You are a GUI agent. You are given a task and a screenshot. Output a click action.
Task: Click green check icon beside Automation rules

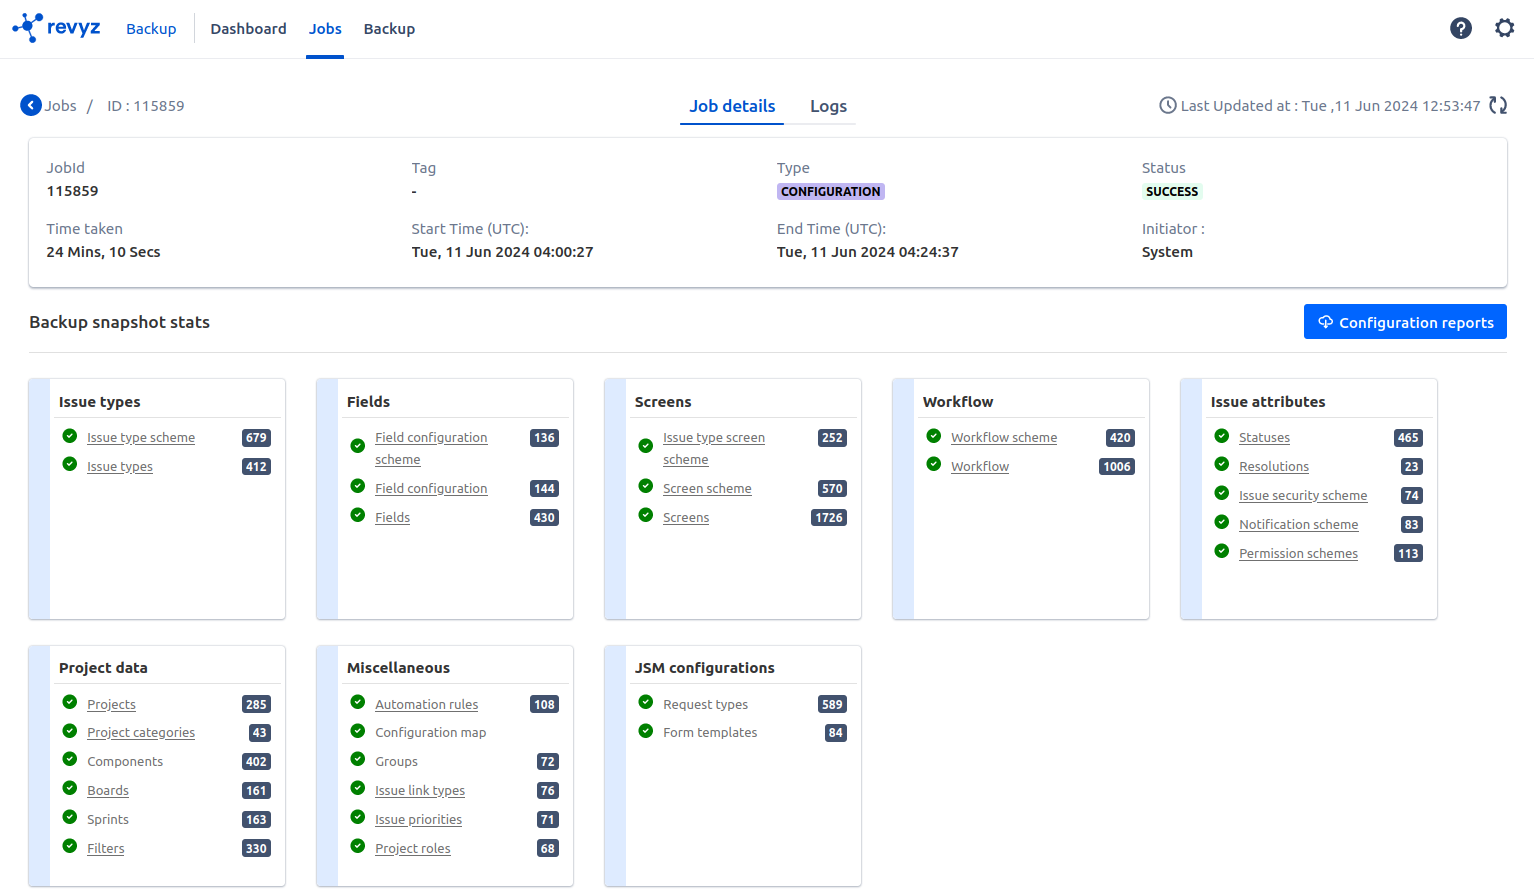pos(358,703)
